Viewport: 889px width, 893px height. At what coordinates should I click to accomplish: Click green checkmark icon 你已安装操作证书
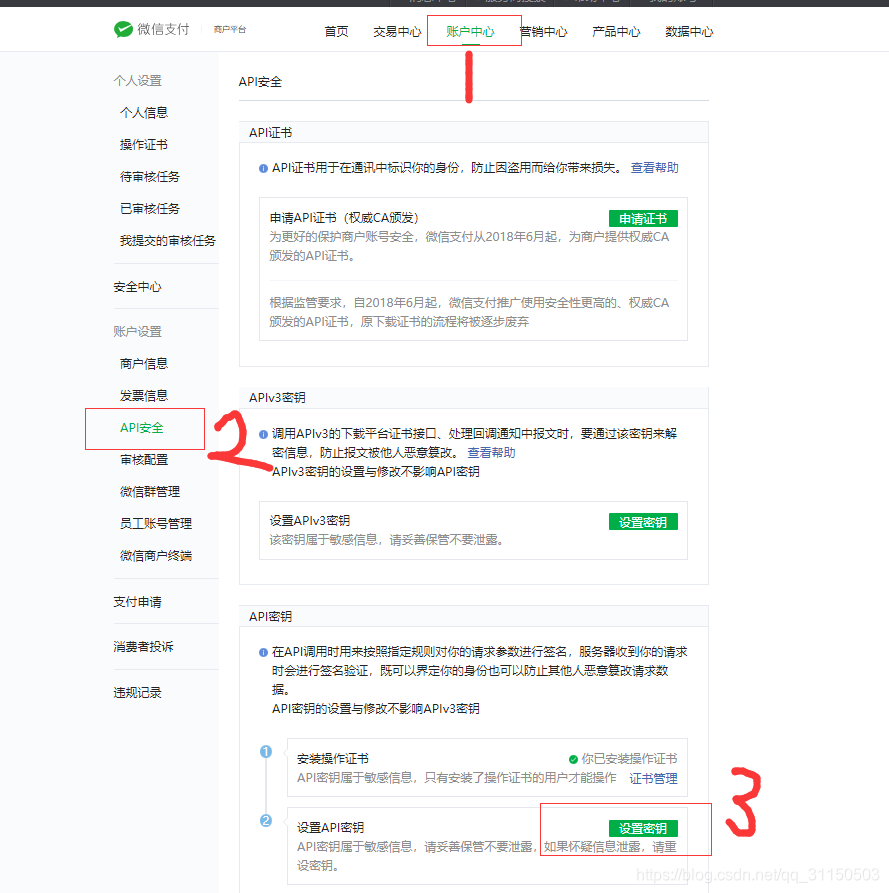tap(573, 759)
